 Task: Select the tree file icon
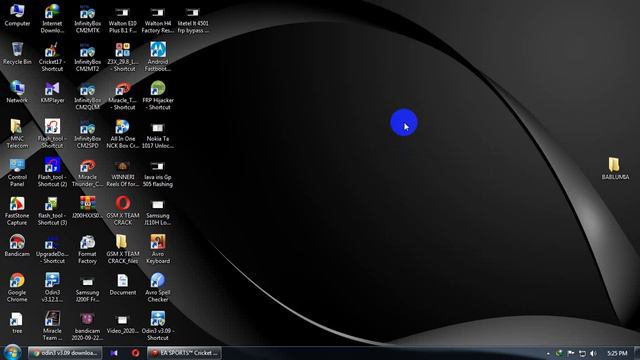pos(17,322)
